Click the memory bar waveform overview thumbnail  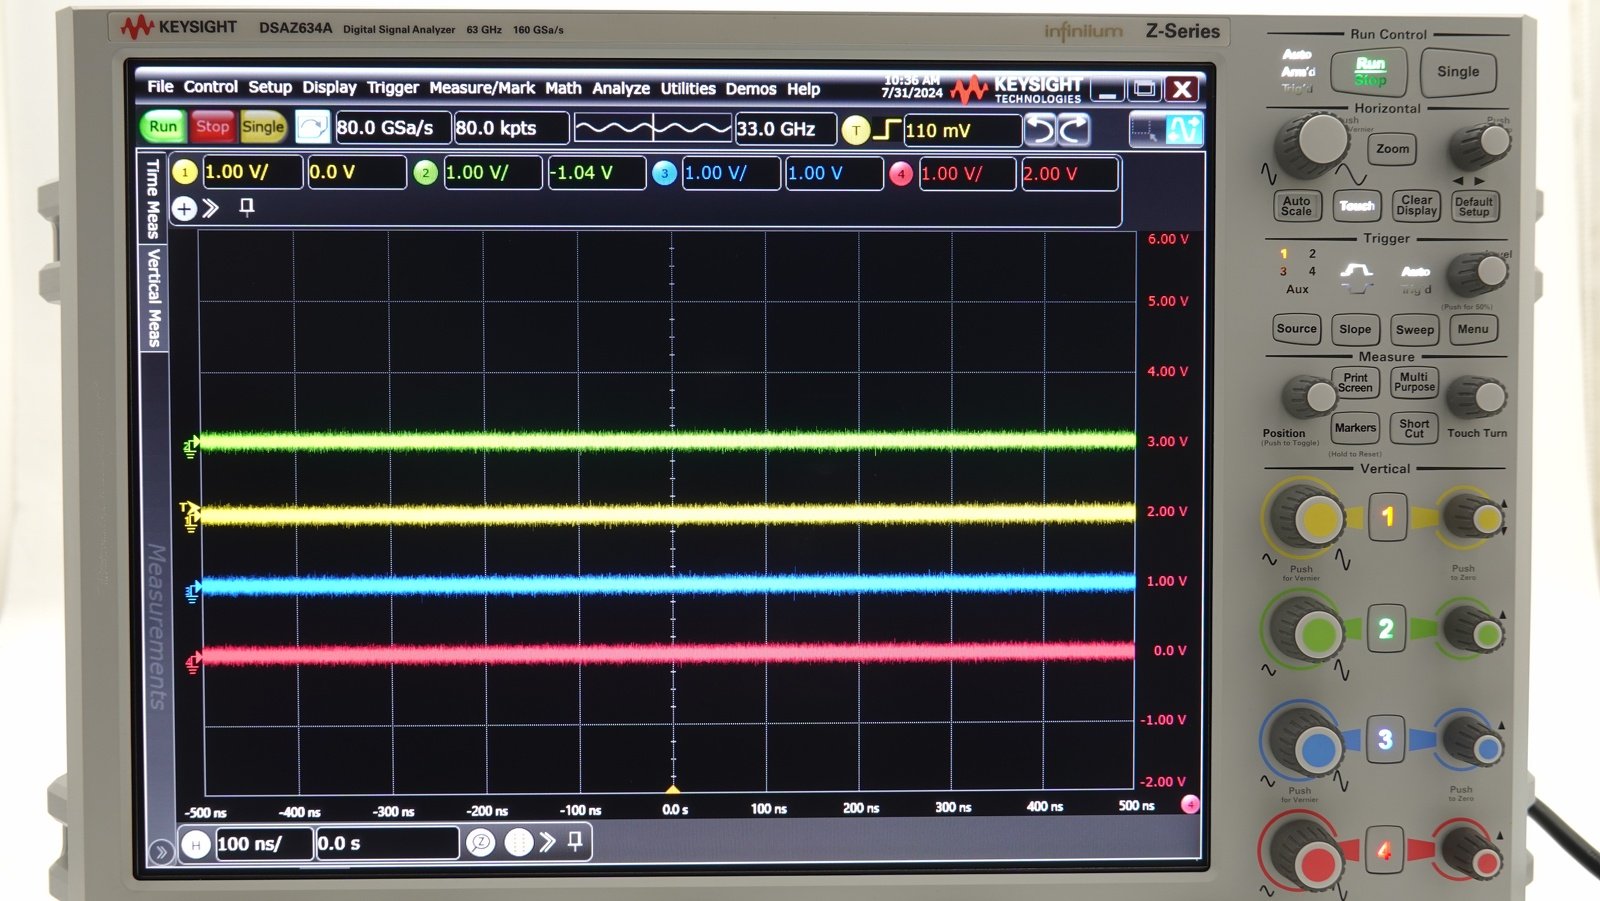(652, 128)
